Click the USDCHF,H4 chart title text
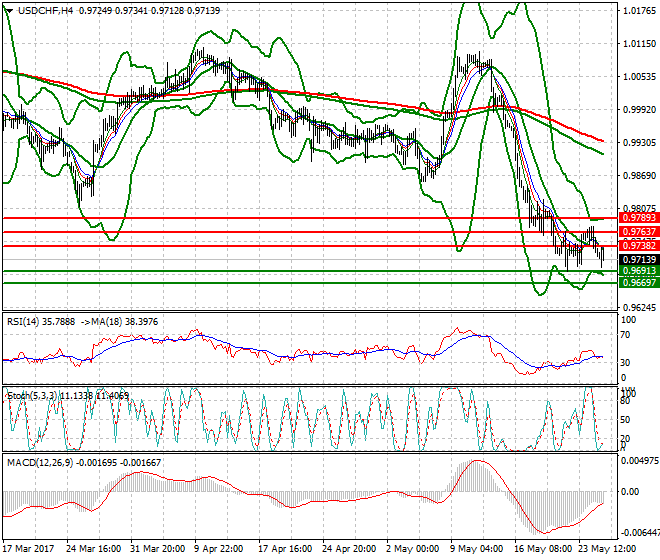 [x=43, y=10]
